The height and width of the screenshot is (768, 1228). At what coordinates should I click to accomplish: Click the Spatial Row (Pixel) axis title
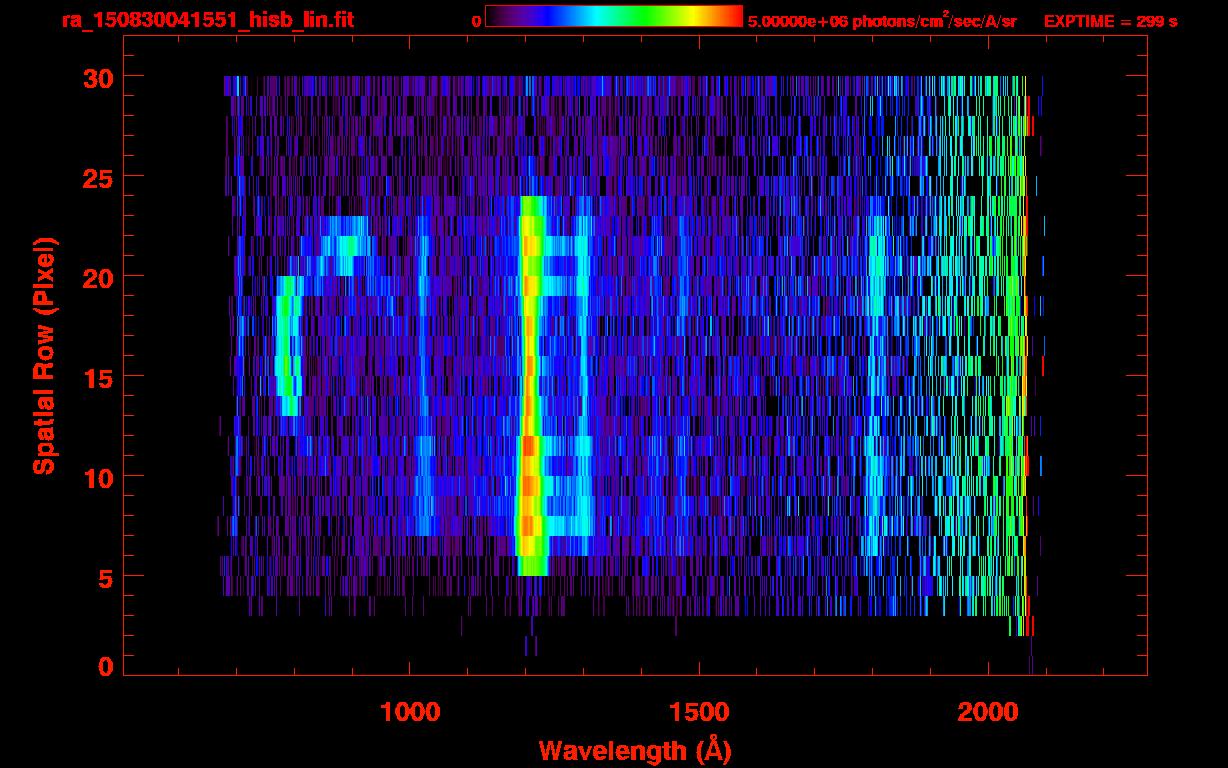click(x=45, y=355)
